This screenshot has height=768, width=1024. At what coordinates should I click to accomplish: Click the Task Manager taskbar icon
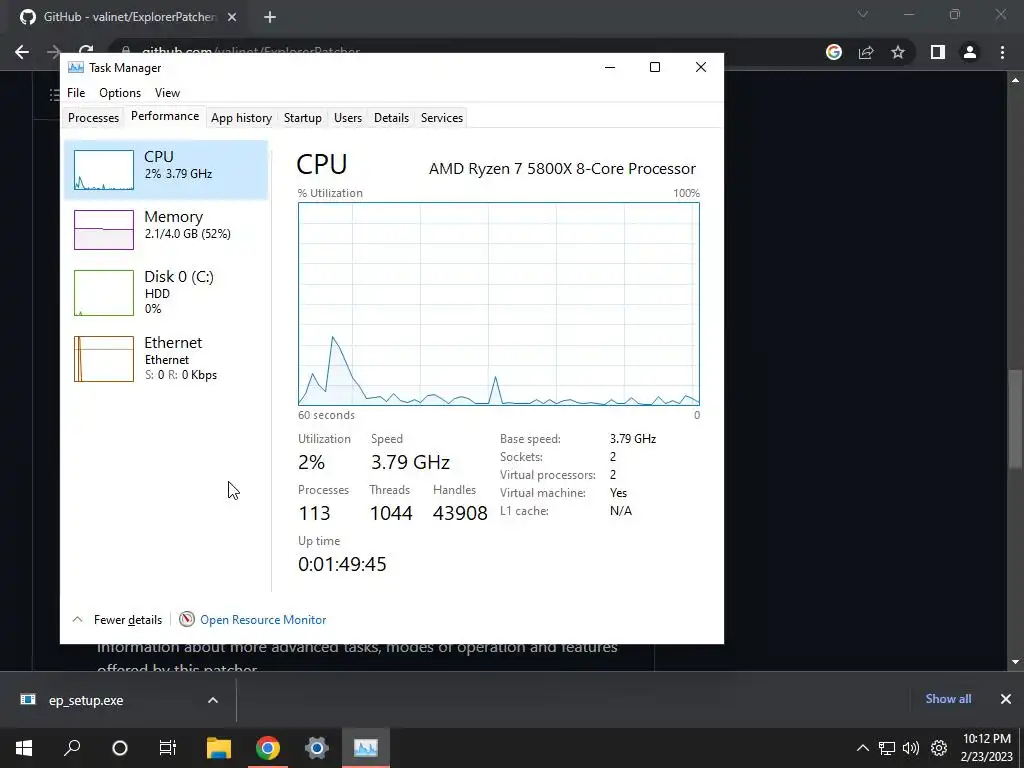[366, 748]
